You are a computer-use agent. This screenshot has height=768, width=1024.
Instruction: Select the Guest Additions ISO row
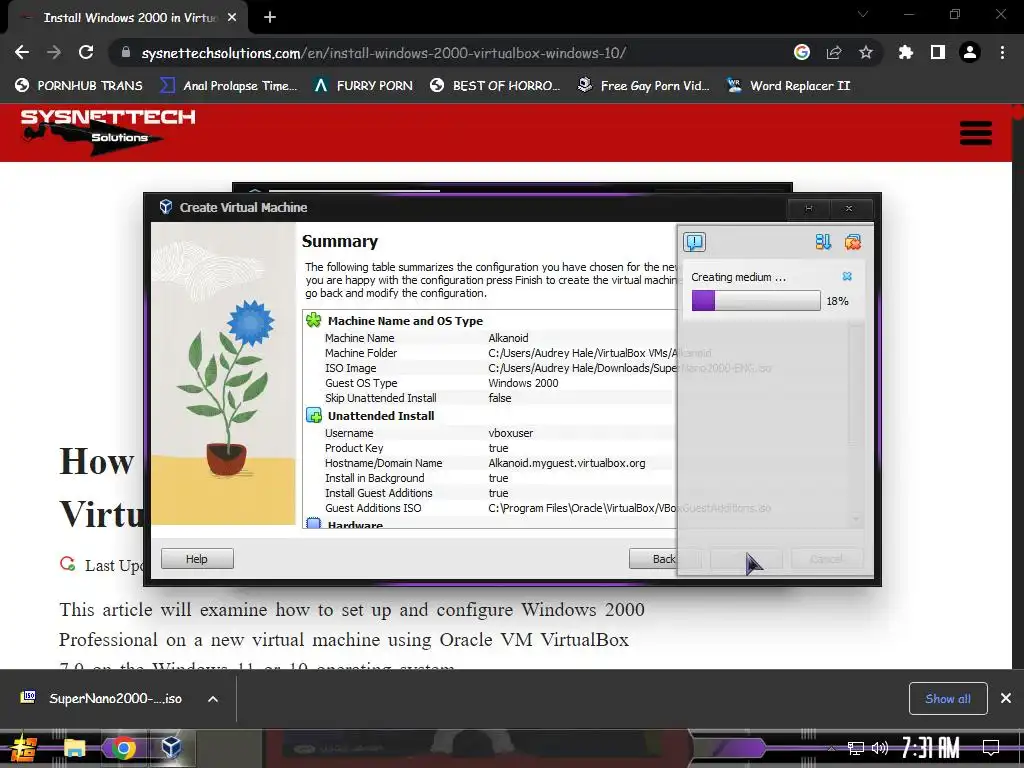(490, 508)
